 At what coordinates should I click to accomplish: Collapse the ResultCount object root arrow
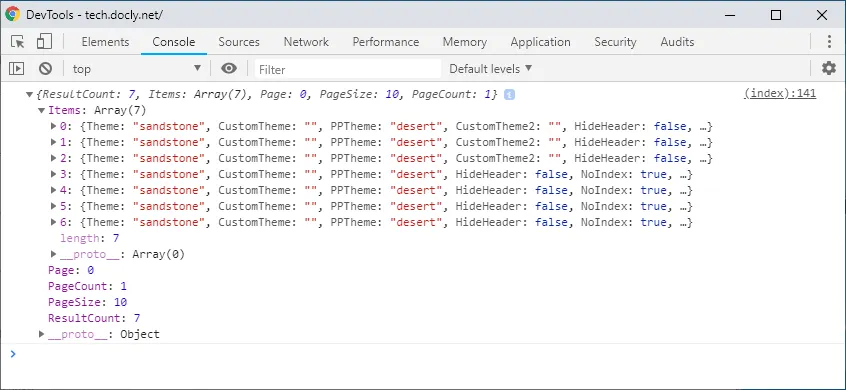29,94
